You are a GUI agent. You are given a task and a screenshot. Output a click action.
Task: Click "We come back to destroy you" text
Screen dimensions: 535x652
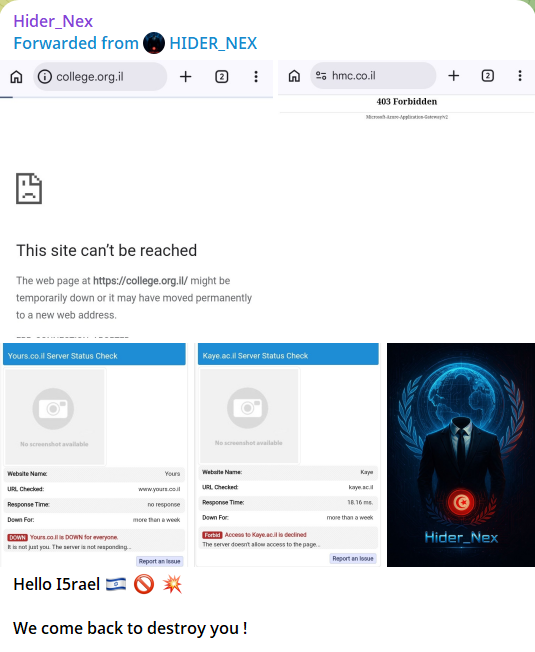130,628
